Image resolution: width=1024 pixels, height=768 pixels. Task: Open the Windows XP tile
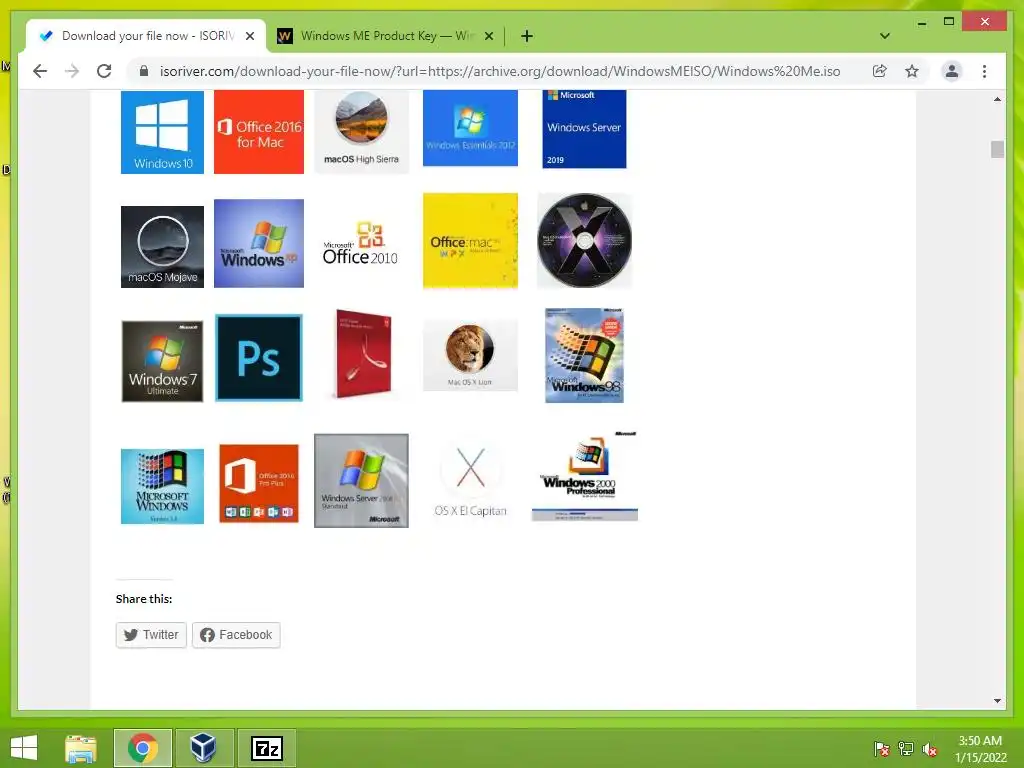(x=259, y=243)
